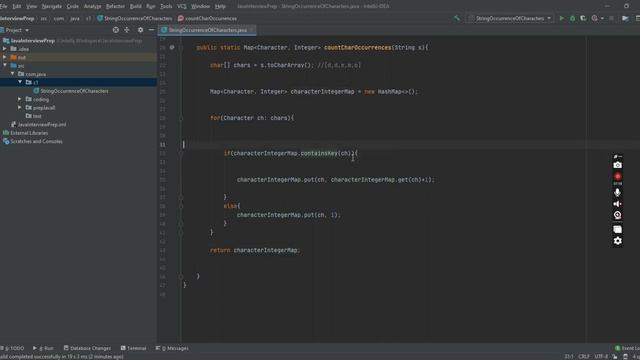Open the run configuration StringOccurrenceOfCharacters dropdown
Viewport: 640px width, 360px height.
(x=510, y=18)
